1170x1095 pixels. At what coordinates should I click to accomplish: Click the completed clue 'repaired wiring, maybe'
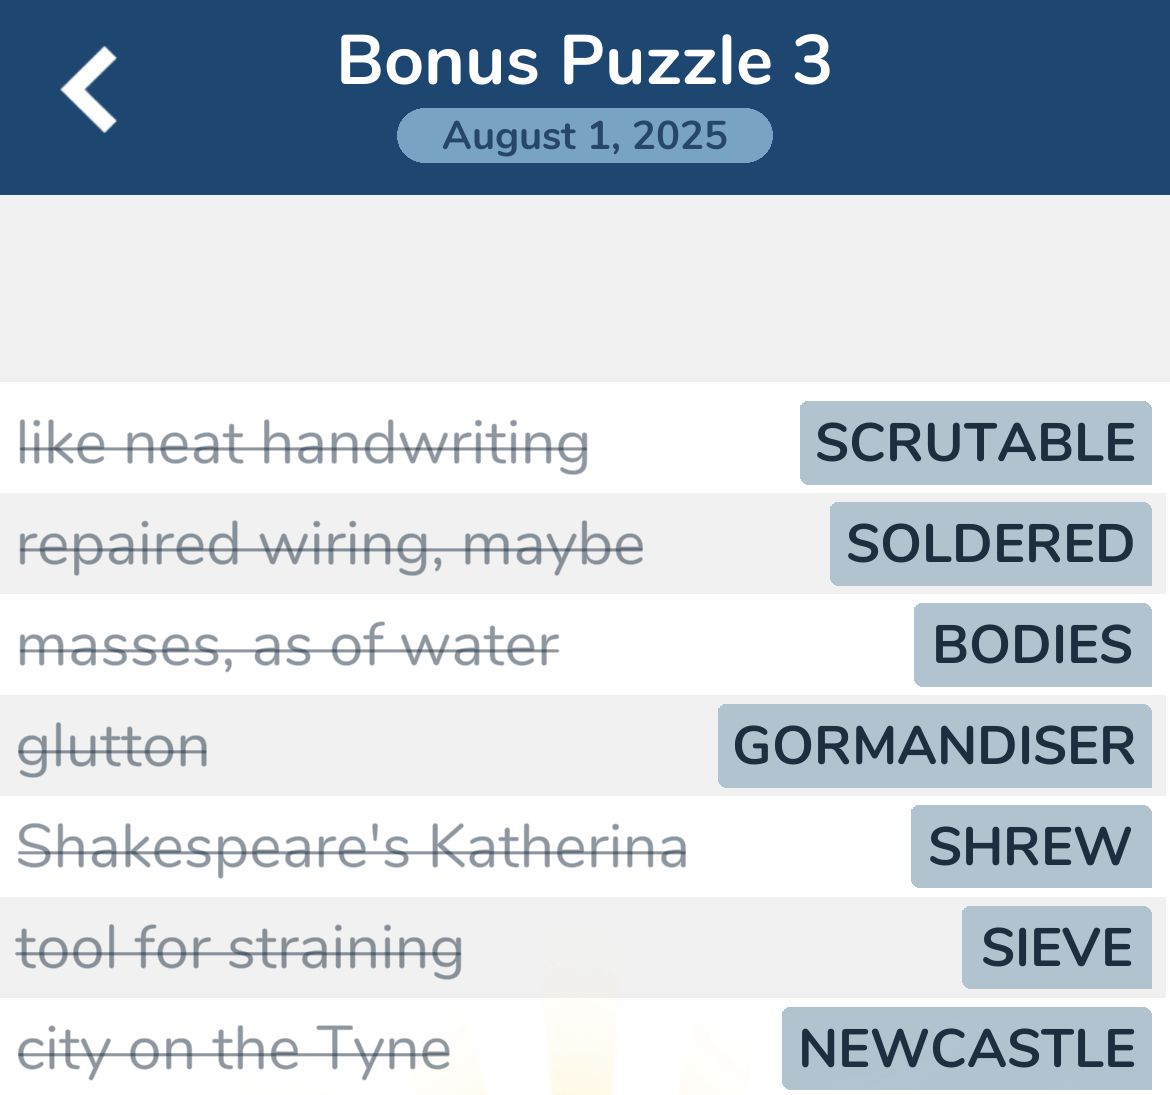coord(333,544)
